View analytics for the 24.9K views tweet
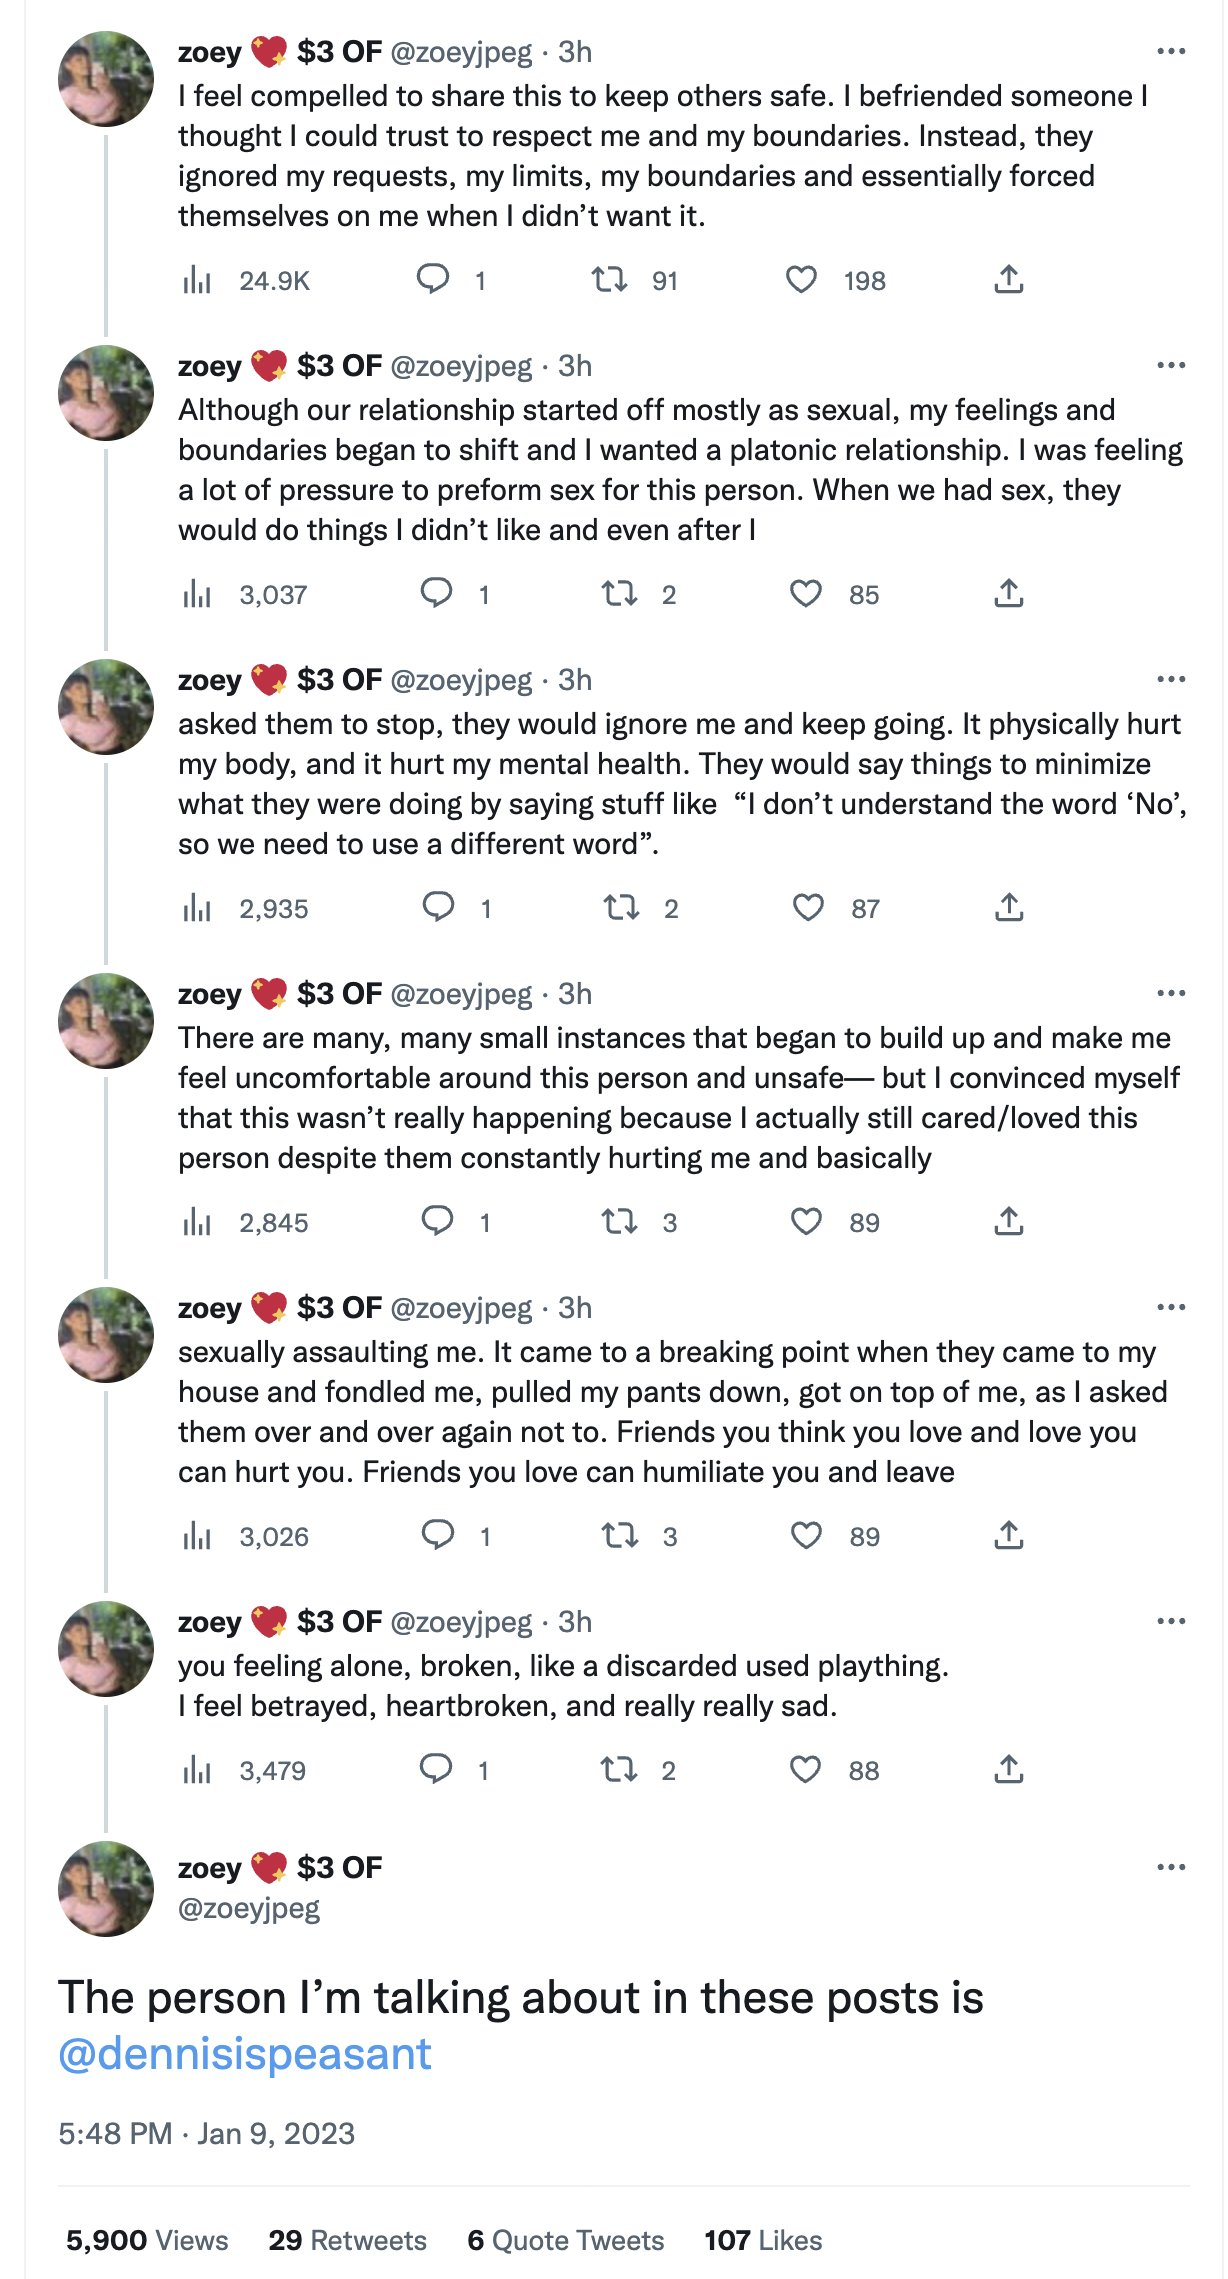1228x2279 pixels. 198,281
